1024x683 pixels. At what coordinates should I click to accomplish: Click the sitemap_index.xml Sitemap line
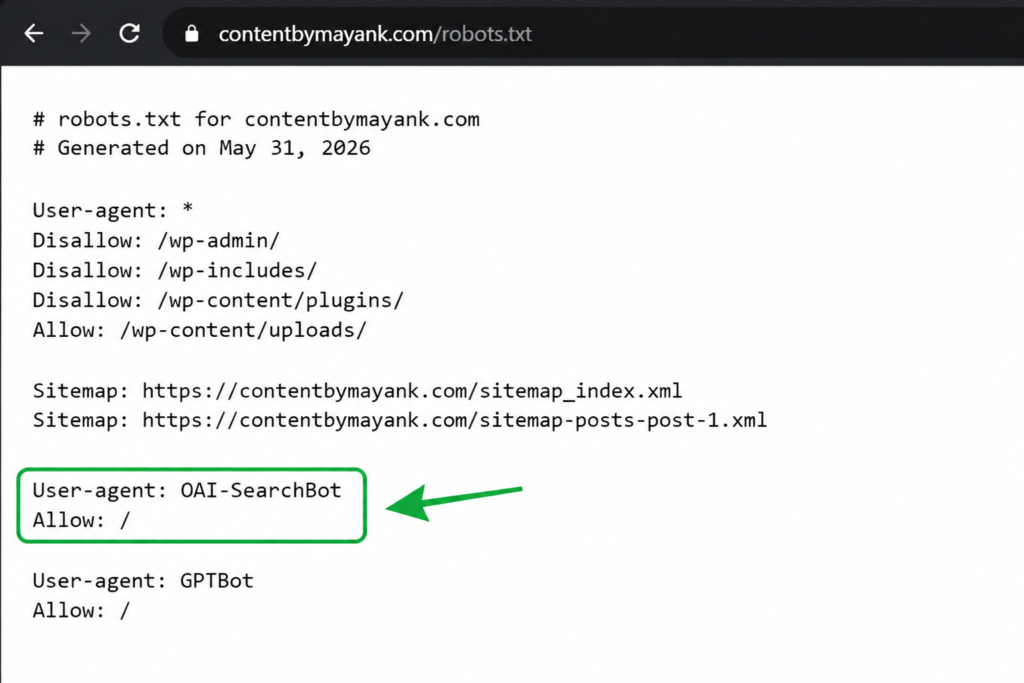click(x=357, y=391)
